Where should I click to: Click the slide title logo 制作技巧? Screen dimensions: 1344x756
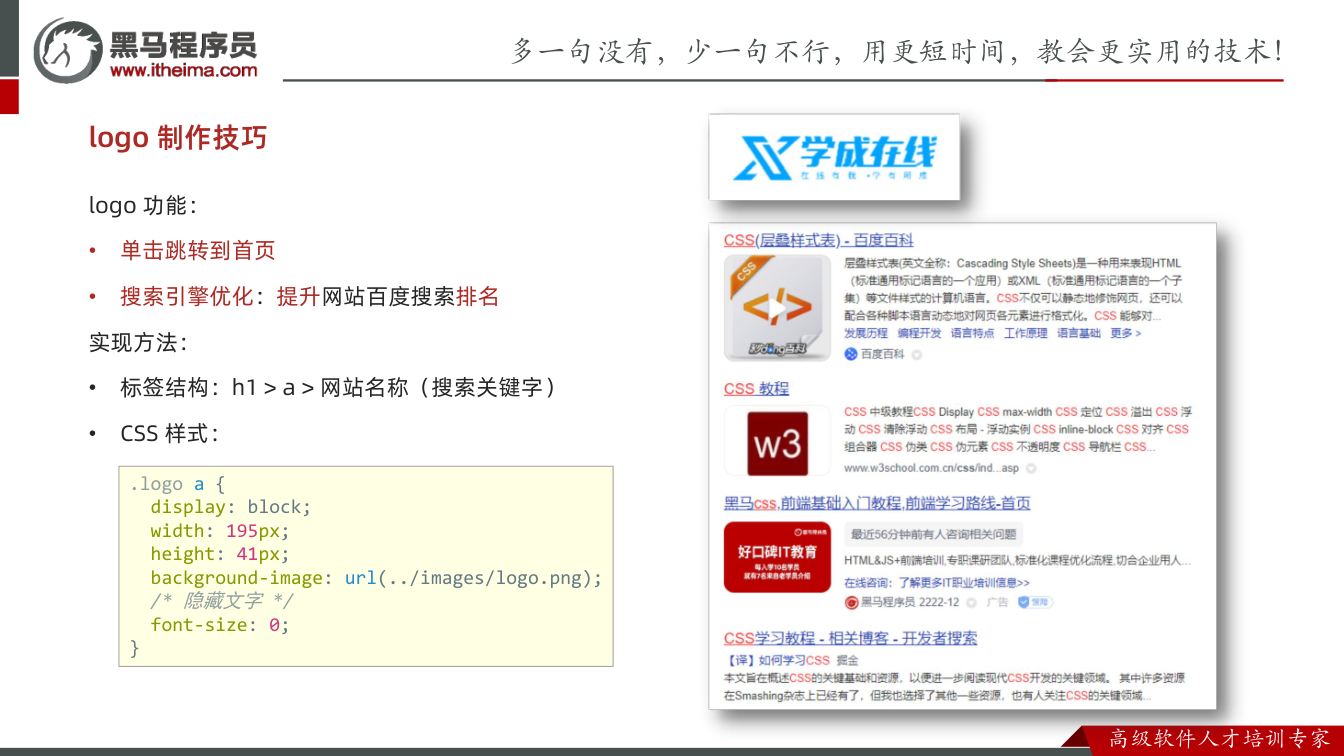point(178,137)
